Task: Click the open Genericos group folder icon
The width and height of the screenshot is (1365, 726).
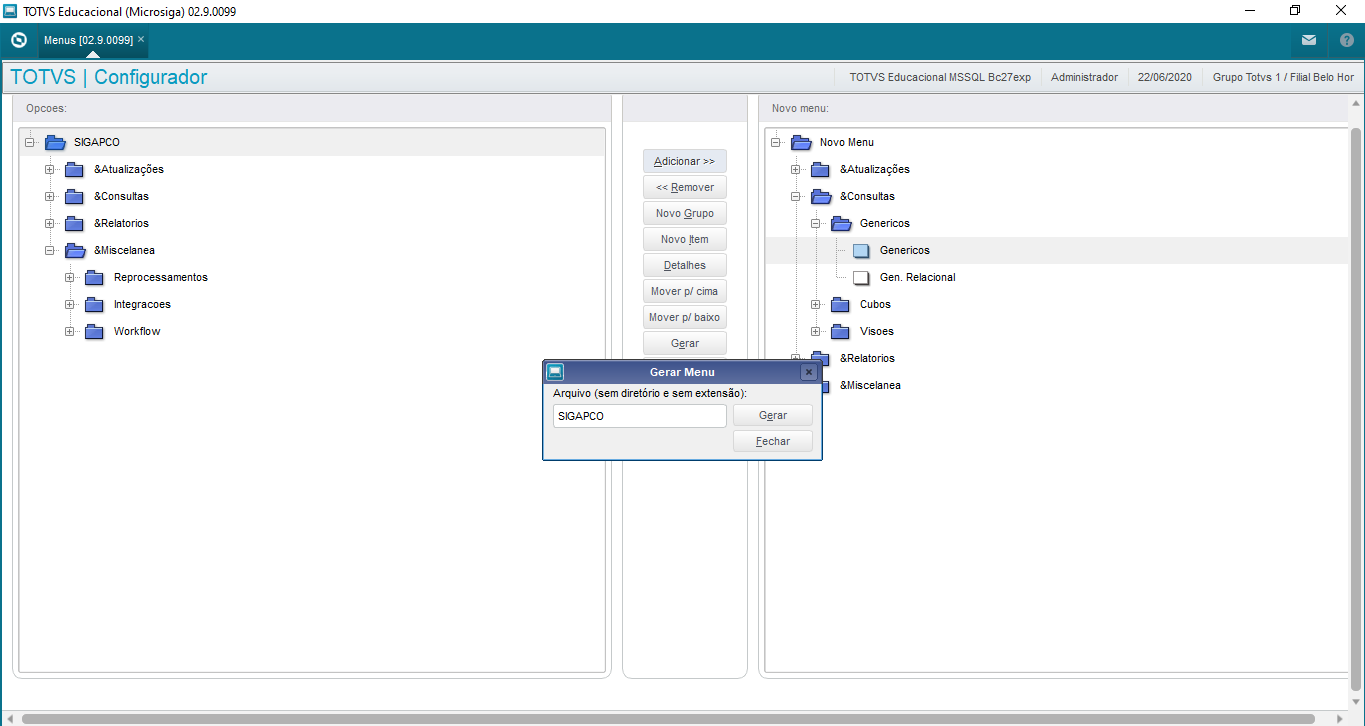Action: [x=841, y=223]
